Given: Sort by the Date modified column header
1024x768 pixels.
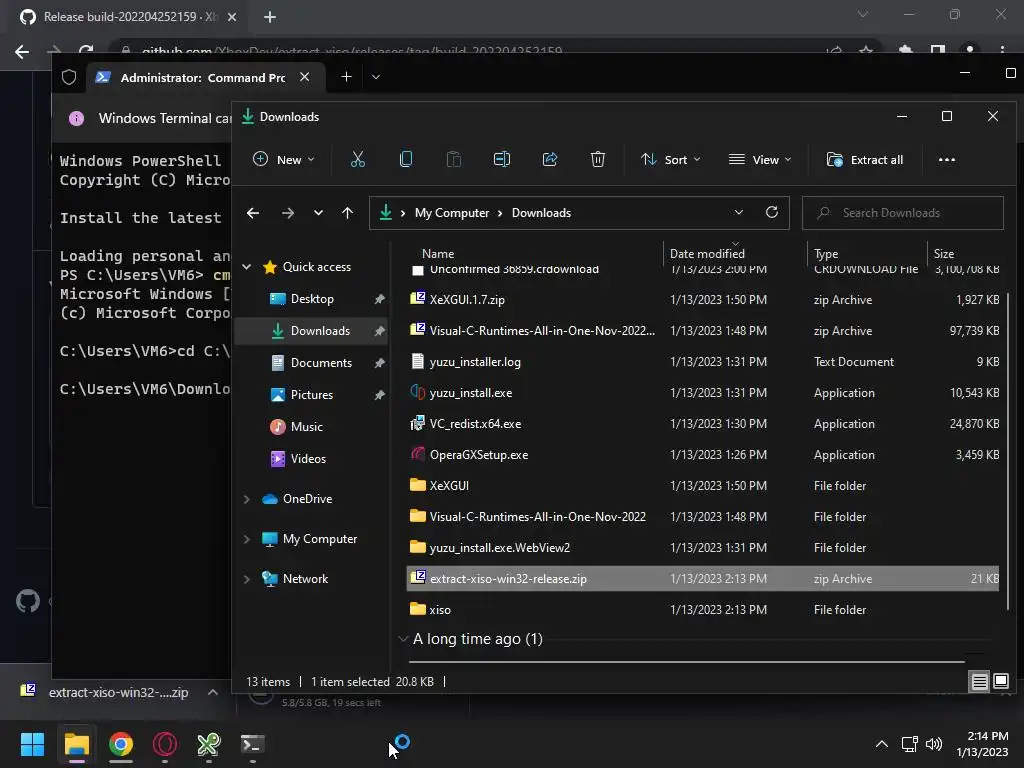Looking at the screenshot, I should pos(707,253).
